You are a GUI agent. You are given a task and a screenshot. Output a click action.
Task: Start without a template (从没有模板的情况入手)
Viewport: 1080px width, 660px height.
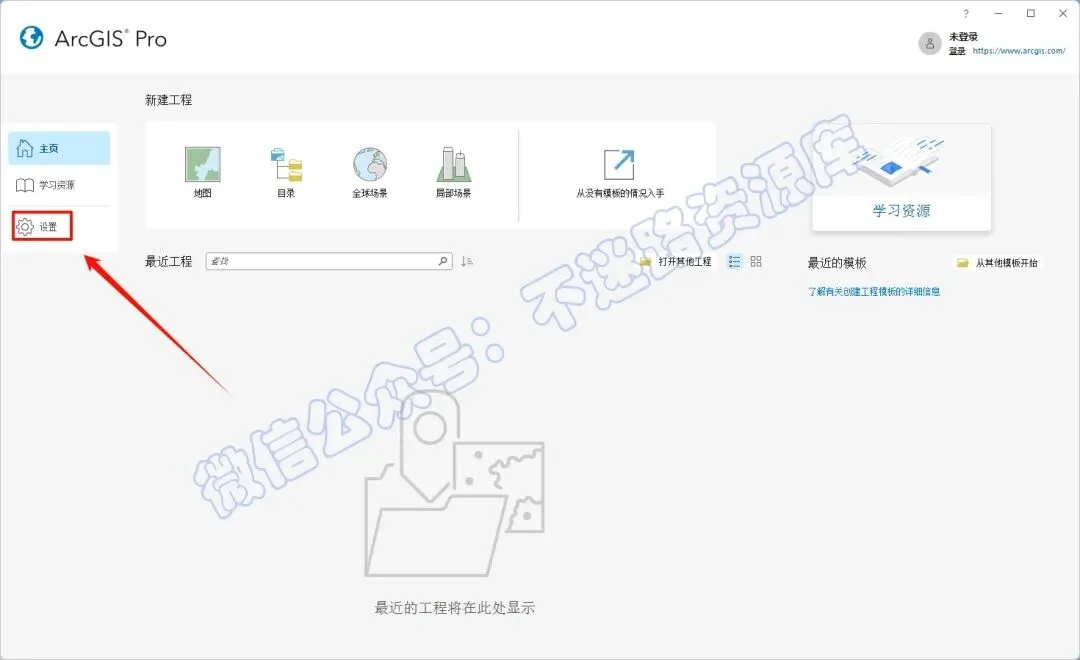[x=620, y=174]
